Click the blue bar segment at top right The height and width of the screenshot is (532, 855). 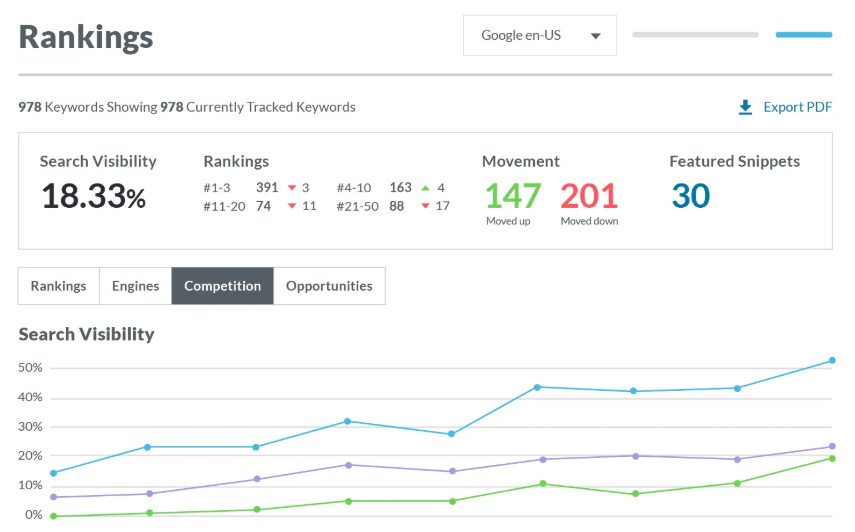[803, 35]
